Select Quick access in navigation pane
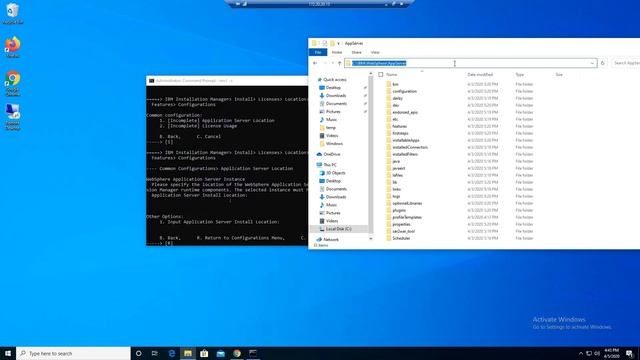Viewport: 640px width, 360px height. point(335,80)
